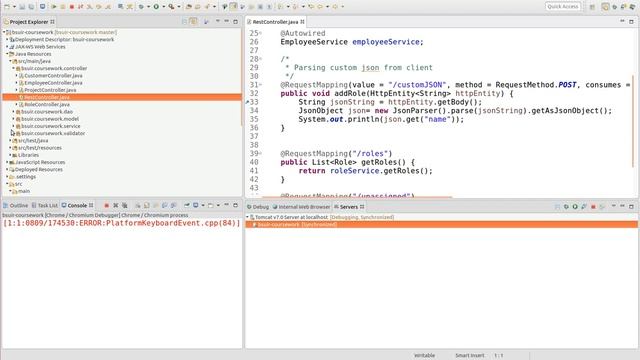This screenshot has height=360, width=640.
Task: Toggle comment folding at line 28
Action: click(261, 59)
